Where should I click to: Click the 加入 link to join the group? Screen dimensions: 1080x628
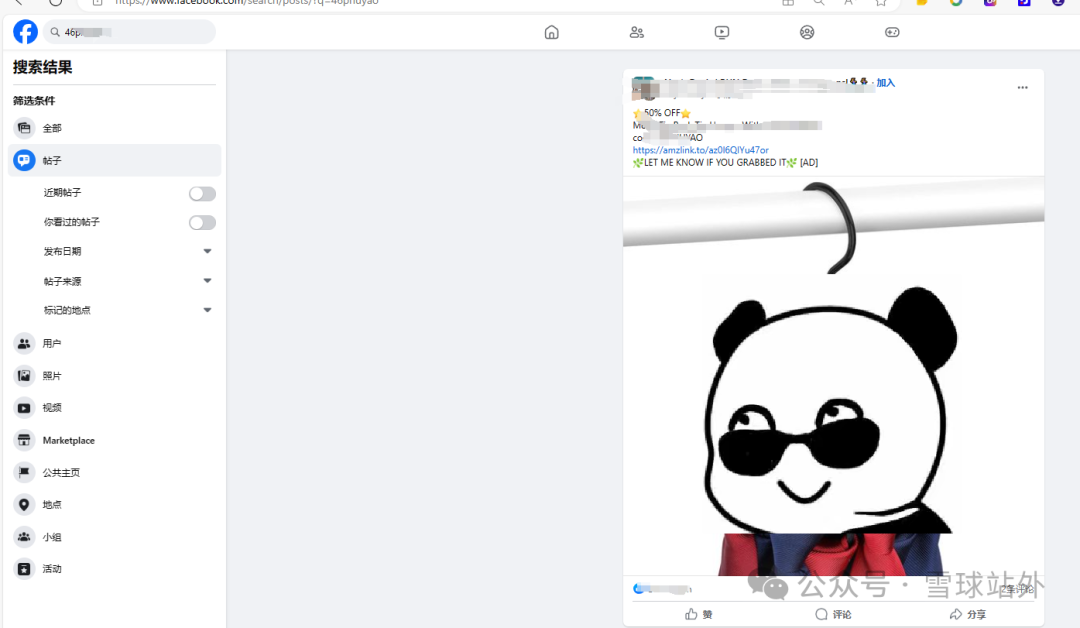tap(886, 83)
